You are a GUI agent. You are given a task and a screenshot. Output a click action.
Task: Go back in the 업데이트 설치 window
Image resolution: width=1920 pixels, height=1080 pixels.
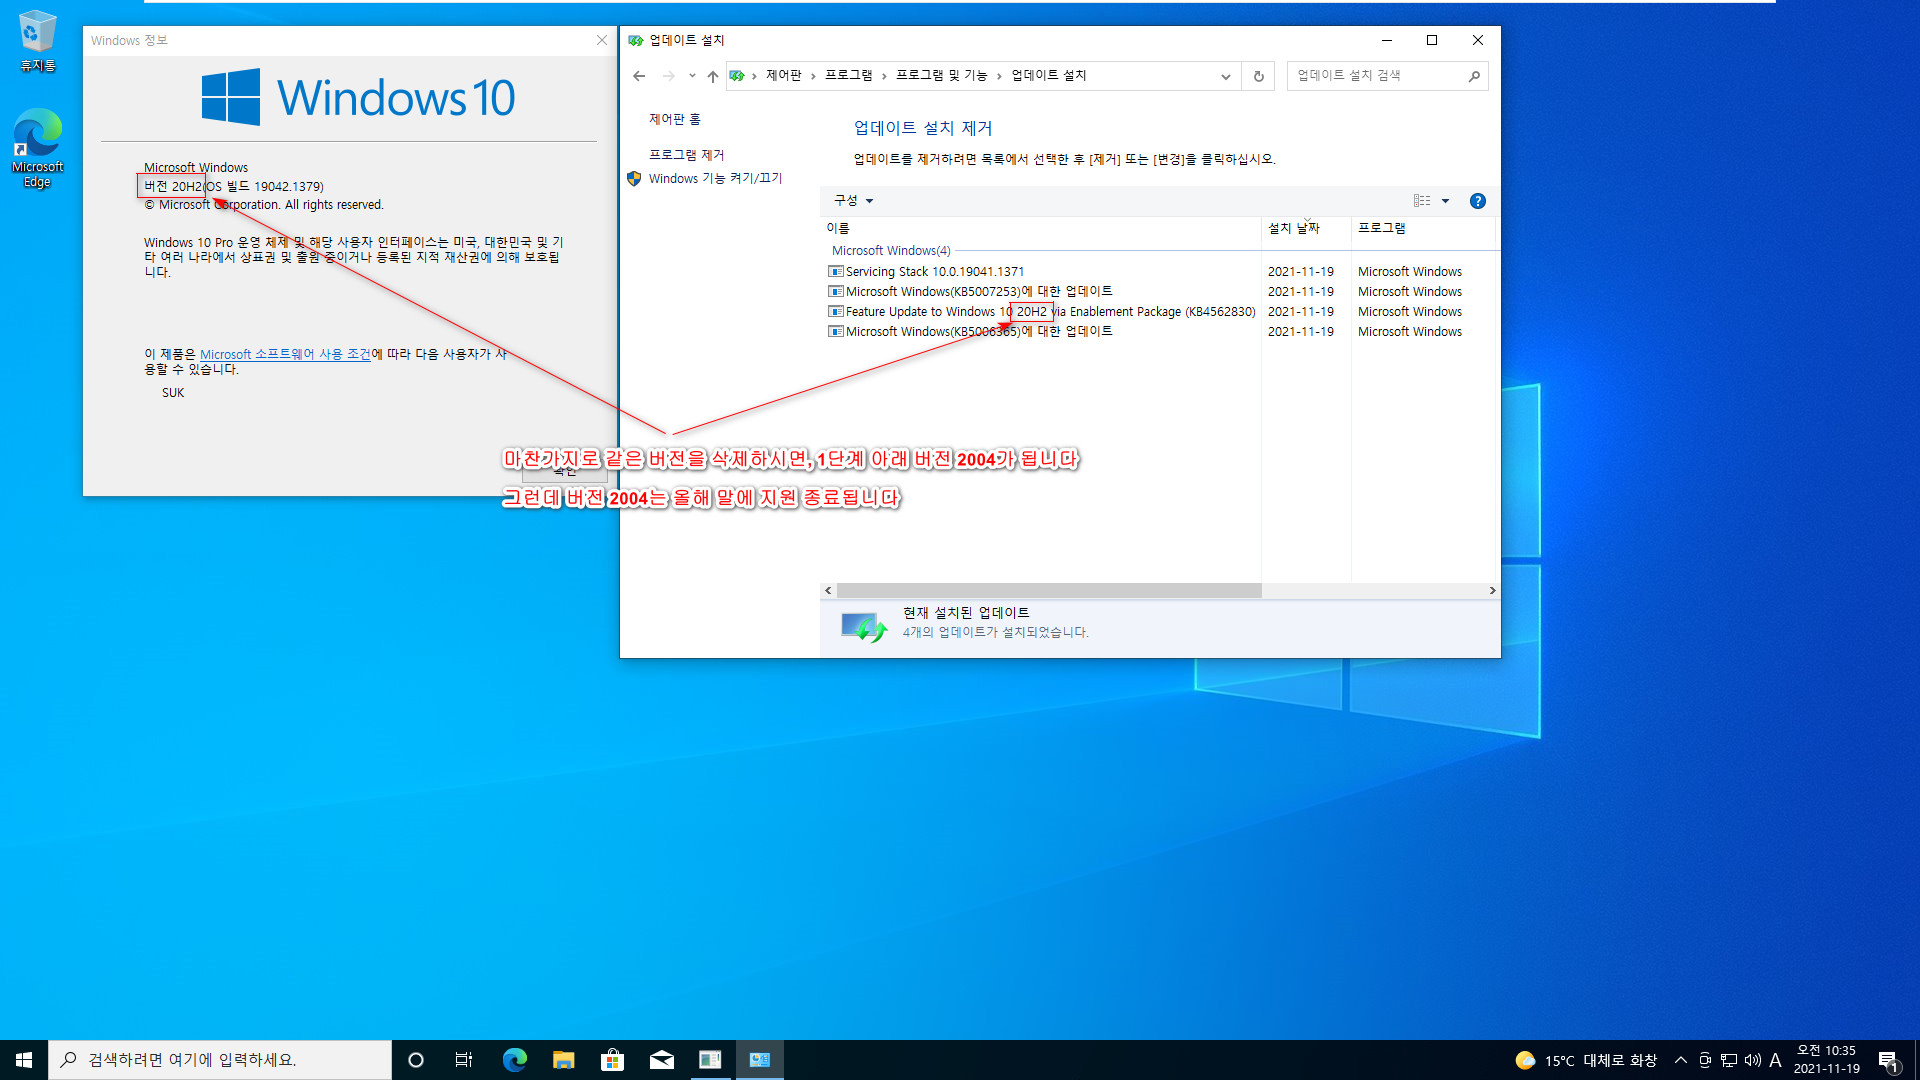639,76
